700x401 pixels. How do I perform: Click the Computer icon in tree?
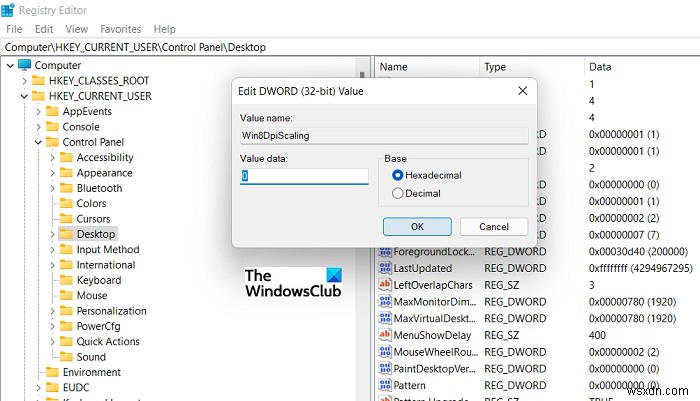pos(24,65)
